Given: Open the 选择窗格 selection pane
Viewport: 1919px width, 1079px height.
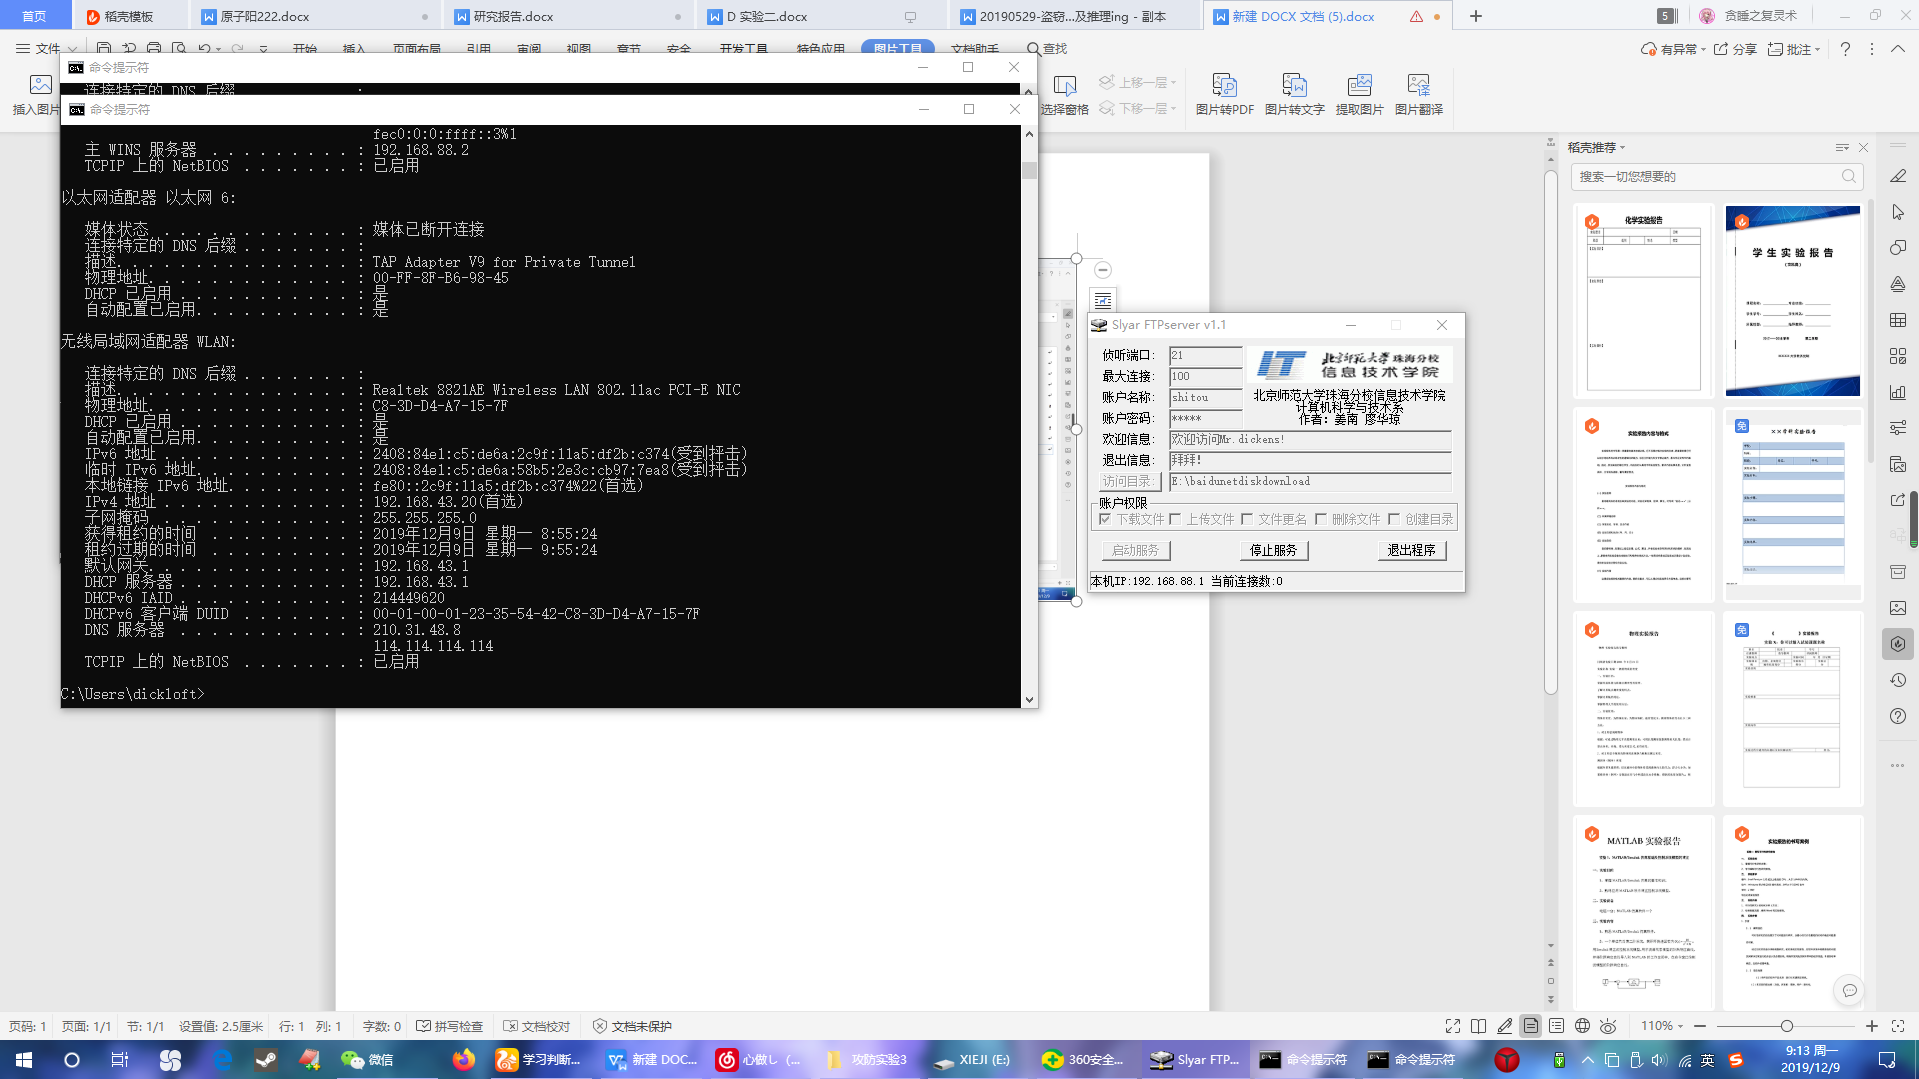Looking at the screenshot, I should click(x=1064, y=94).
